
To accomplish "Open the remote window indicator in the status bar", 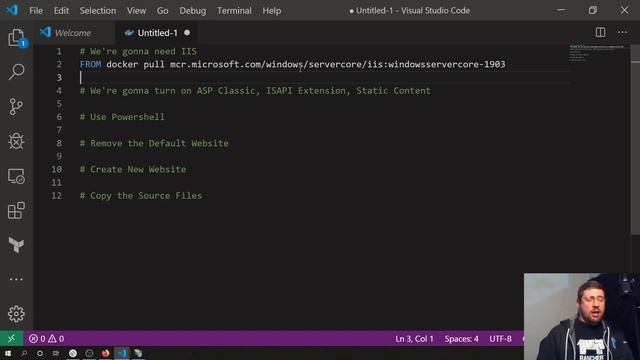I will click(x=11, y=338).
